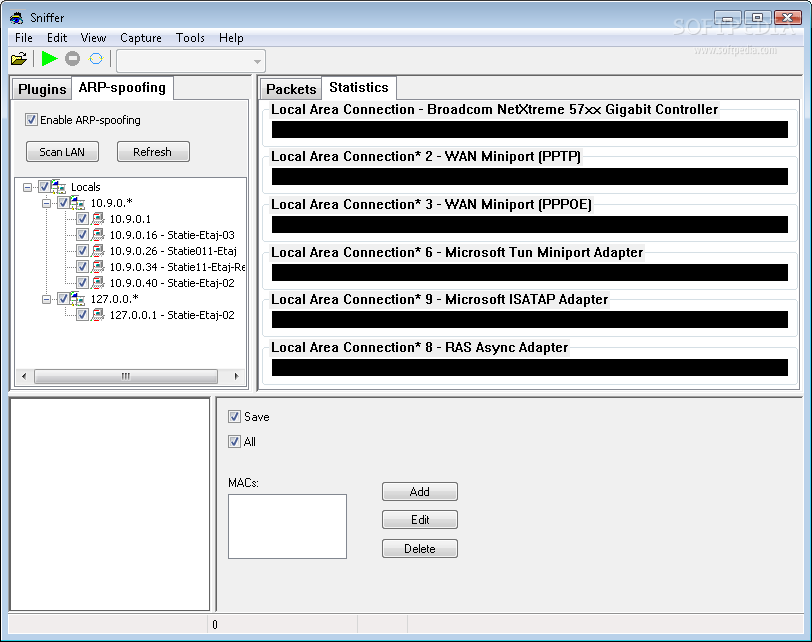Click computer icon beside 10.9.0.34
This screenshot has width=812, height=642.
(x=97, y=267)
